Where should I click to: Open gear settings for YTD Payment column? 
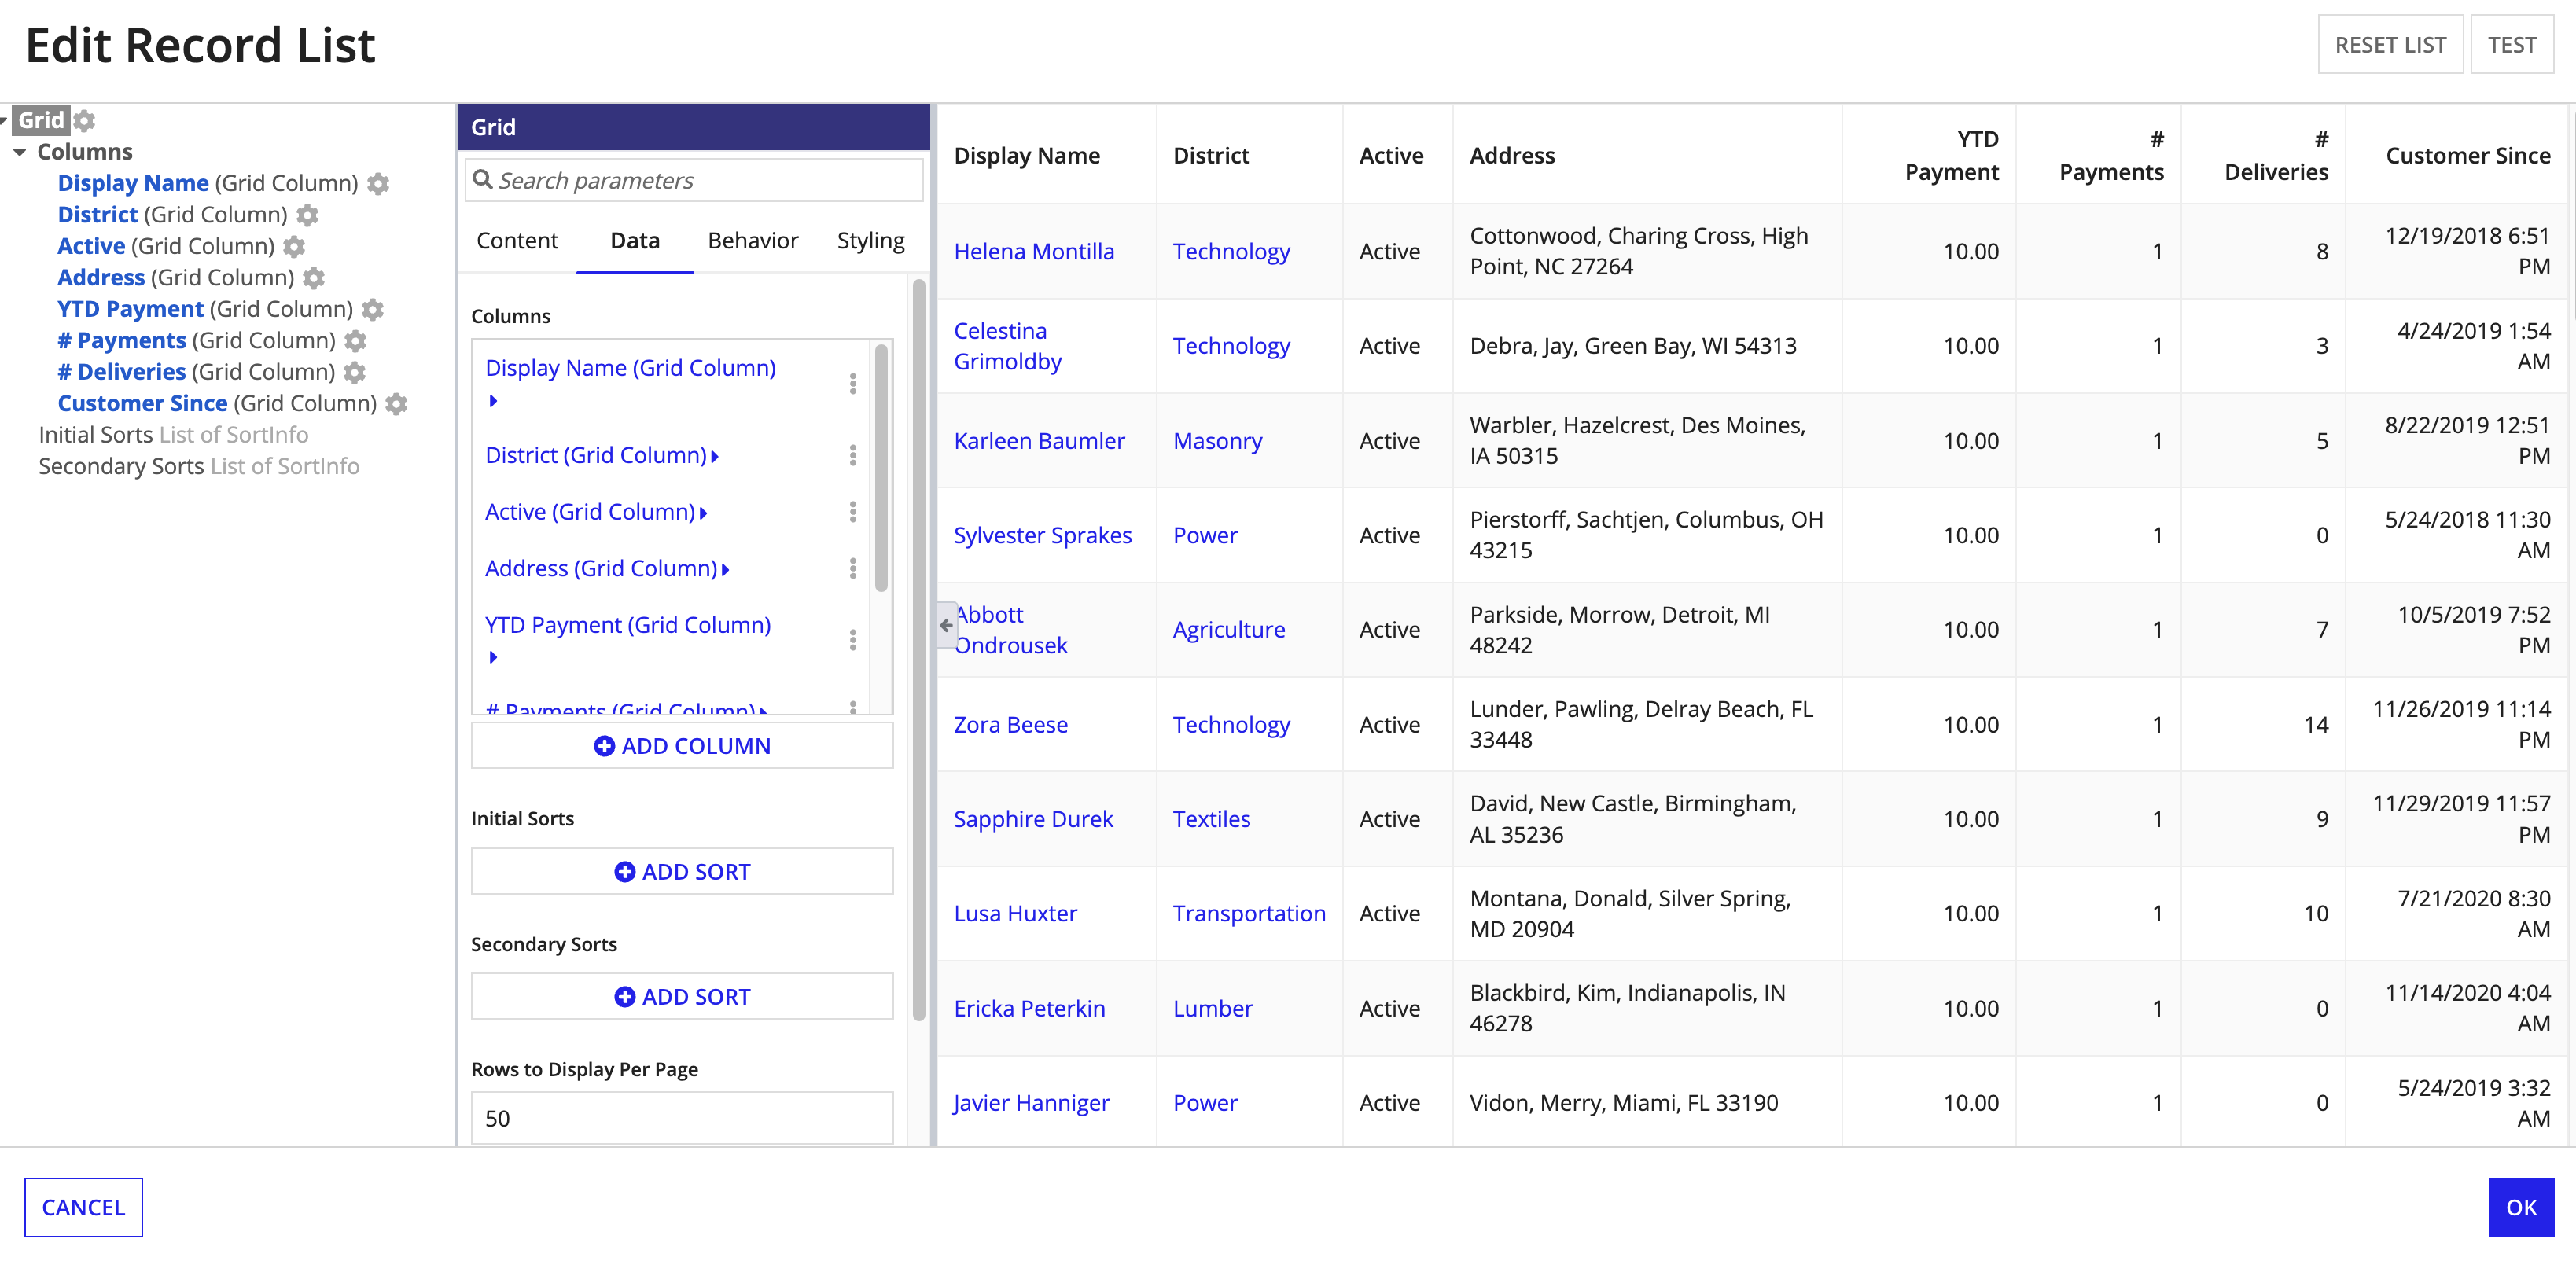point(373,309)
